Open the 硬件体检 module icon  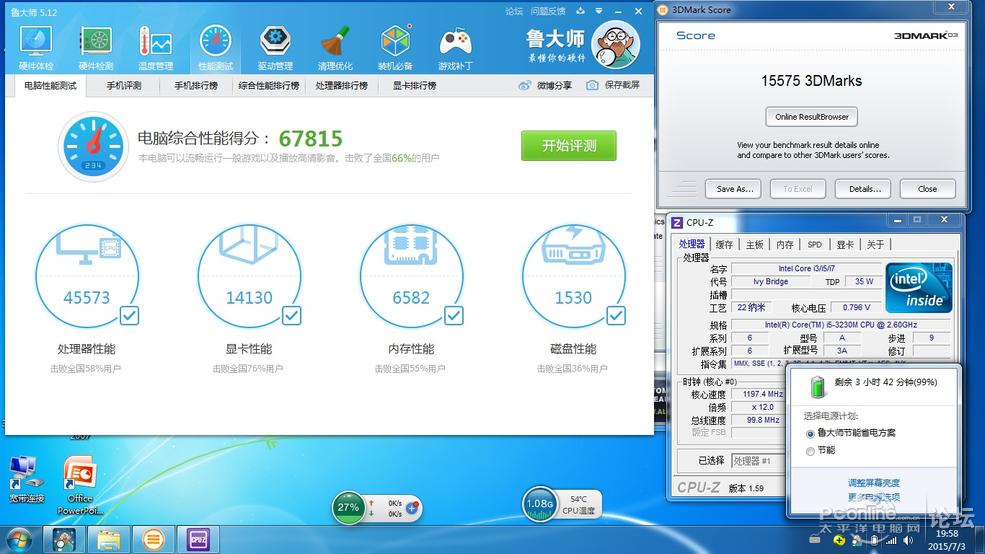click(x=36, y=47)
